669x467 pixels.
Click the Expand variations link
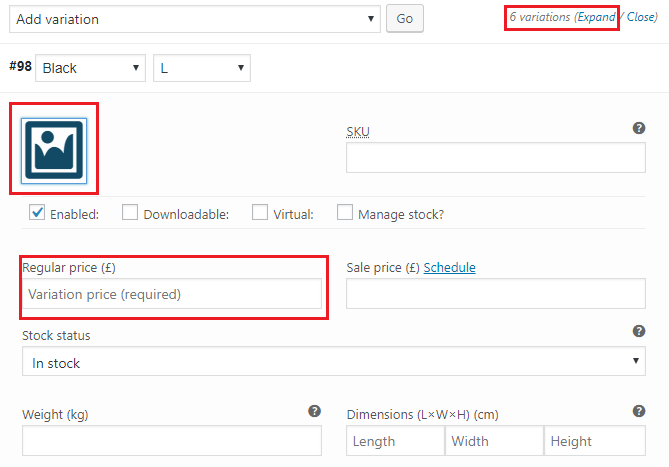tap(596, 17)
